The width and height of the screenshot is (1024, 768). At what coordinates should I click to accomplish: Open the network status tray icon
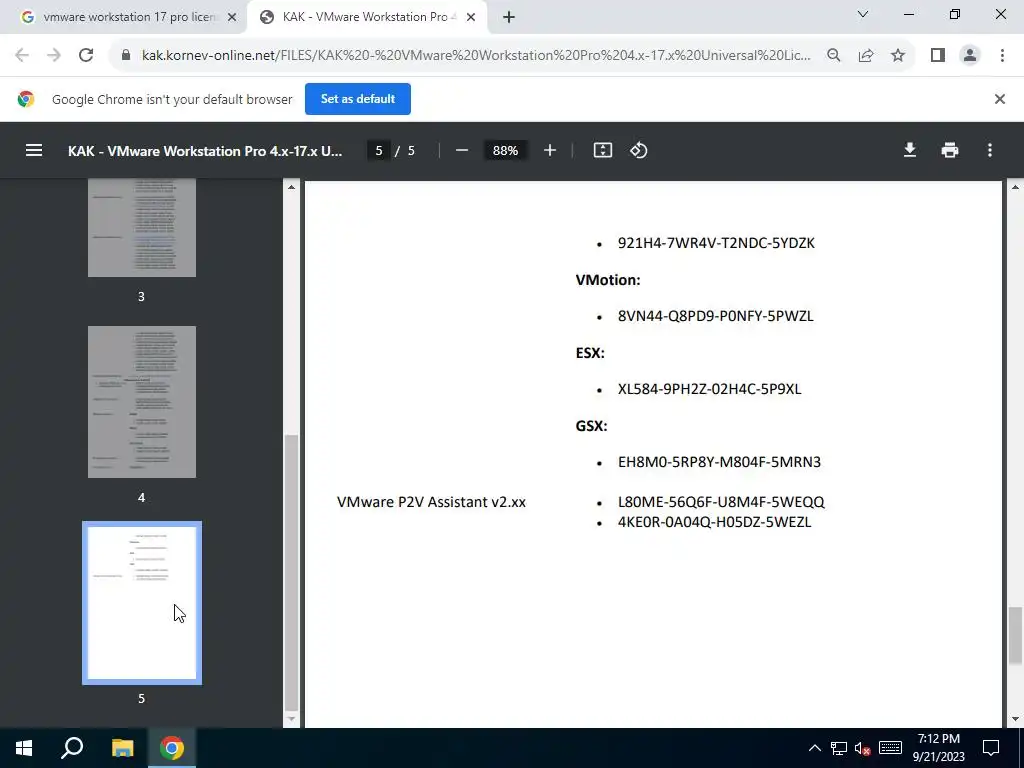point(839,748)
